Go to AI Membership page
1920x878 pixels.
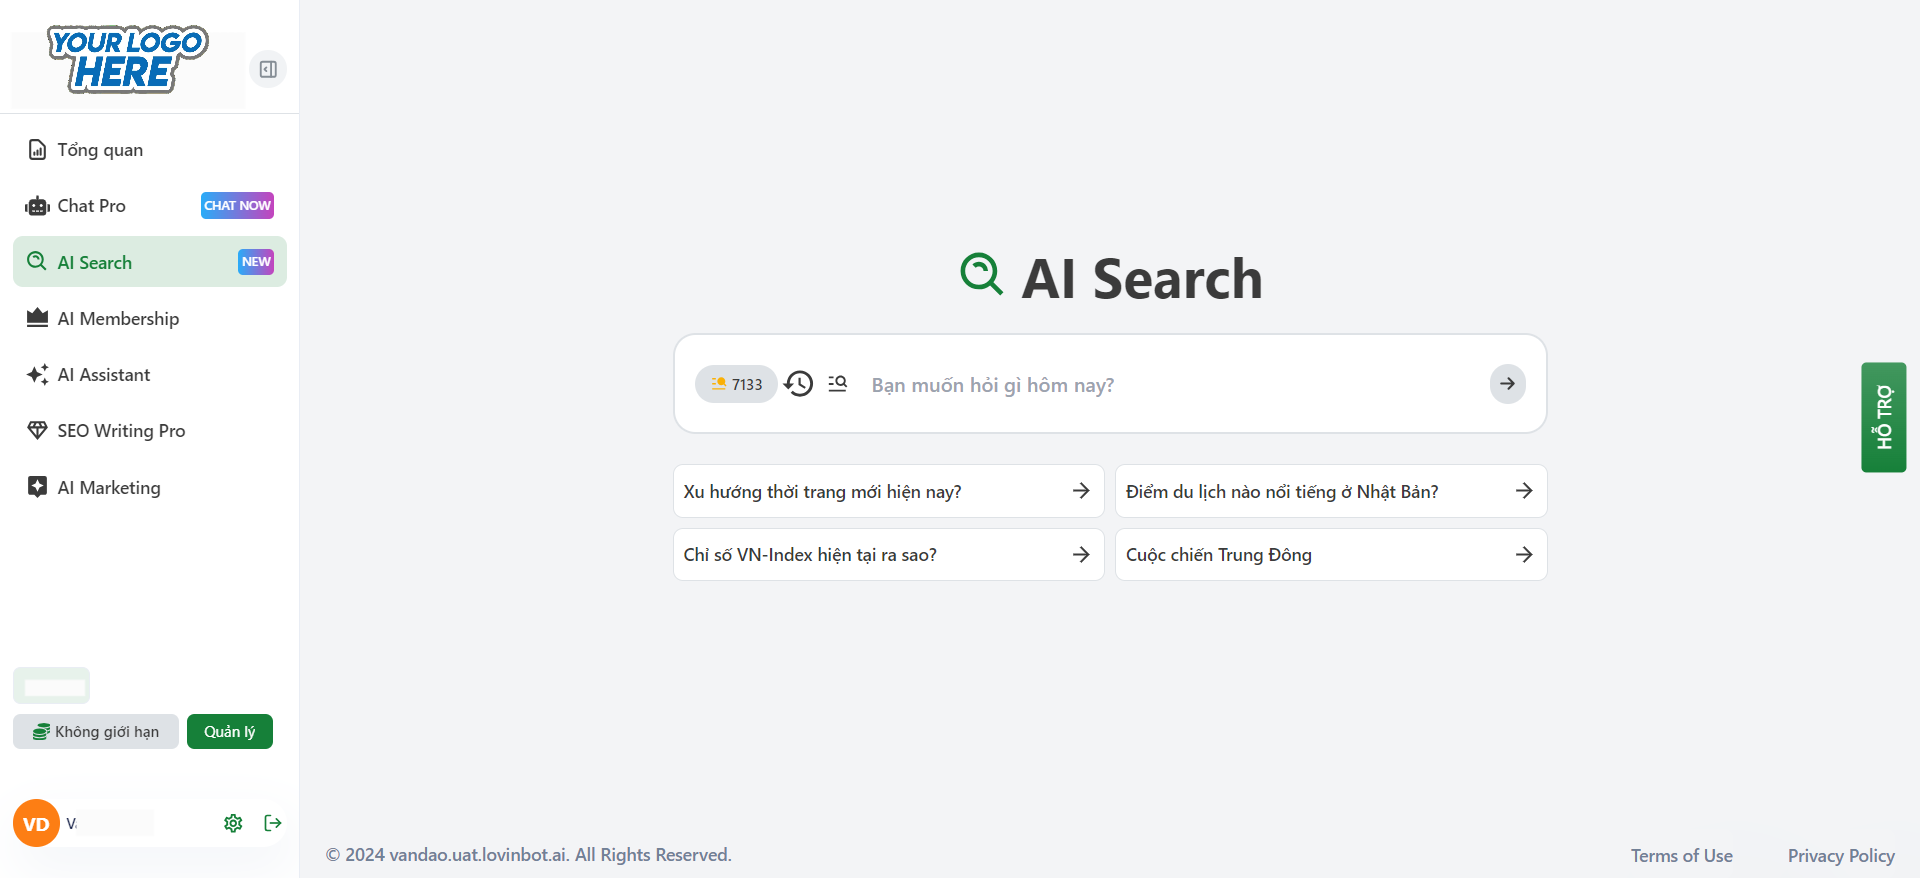(x=118, y=319)
